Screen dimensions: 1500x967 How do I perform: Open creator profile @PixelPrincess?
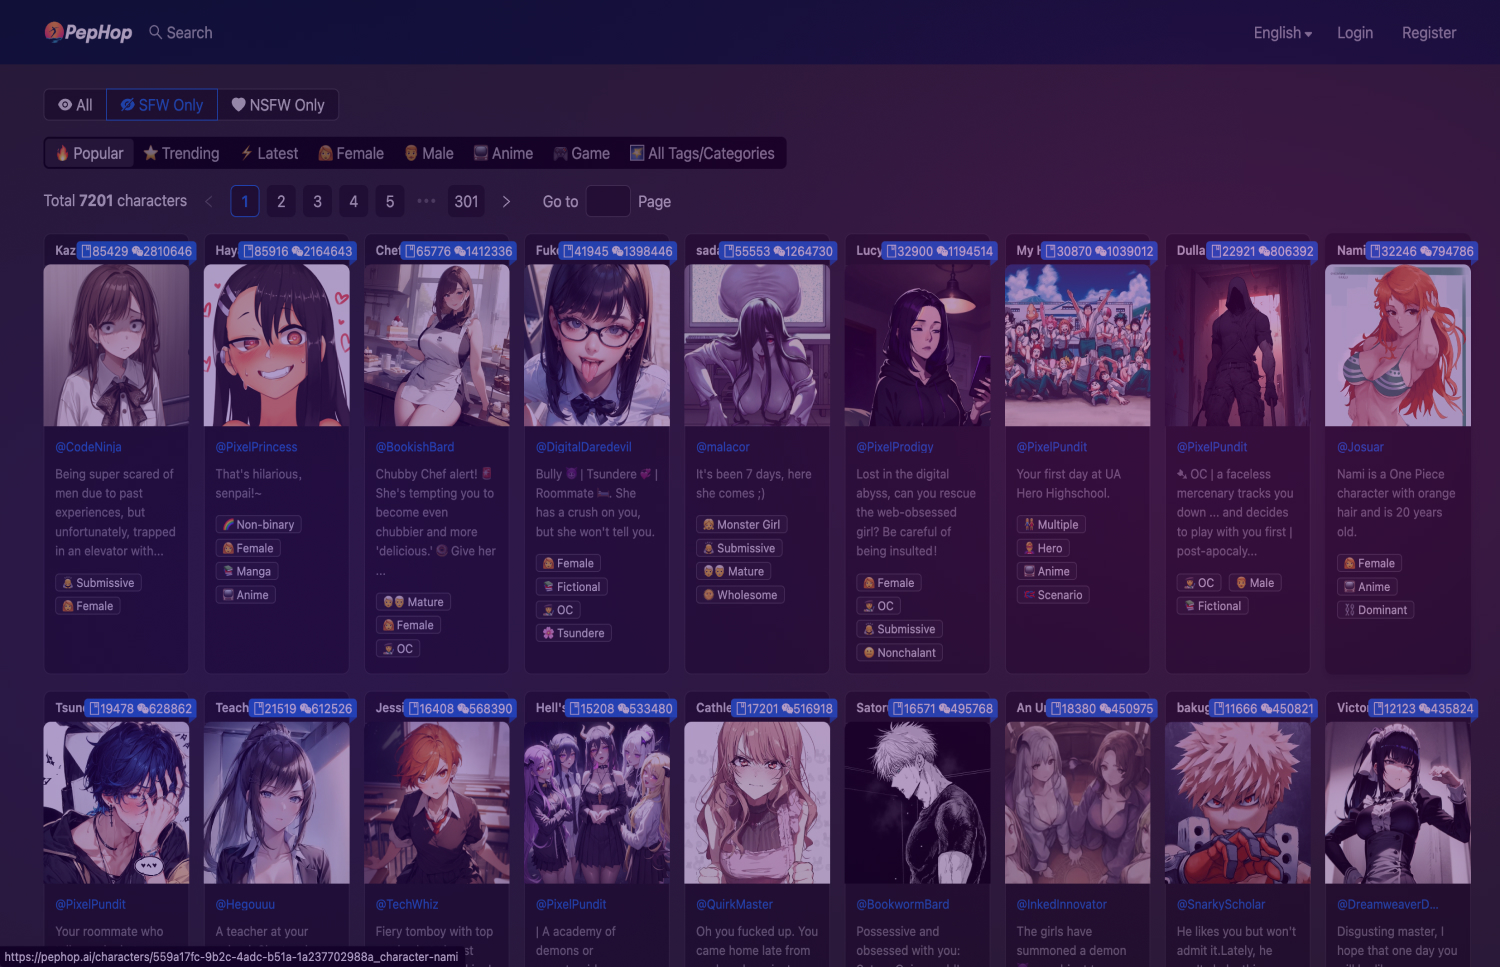256,447
